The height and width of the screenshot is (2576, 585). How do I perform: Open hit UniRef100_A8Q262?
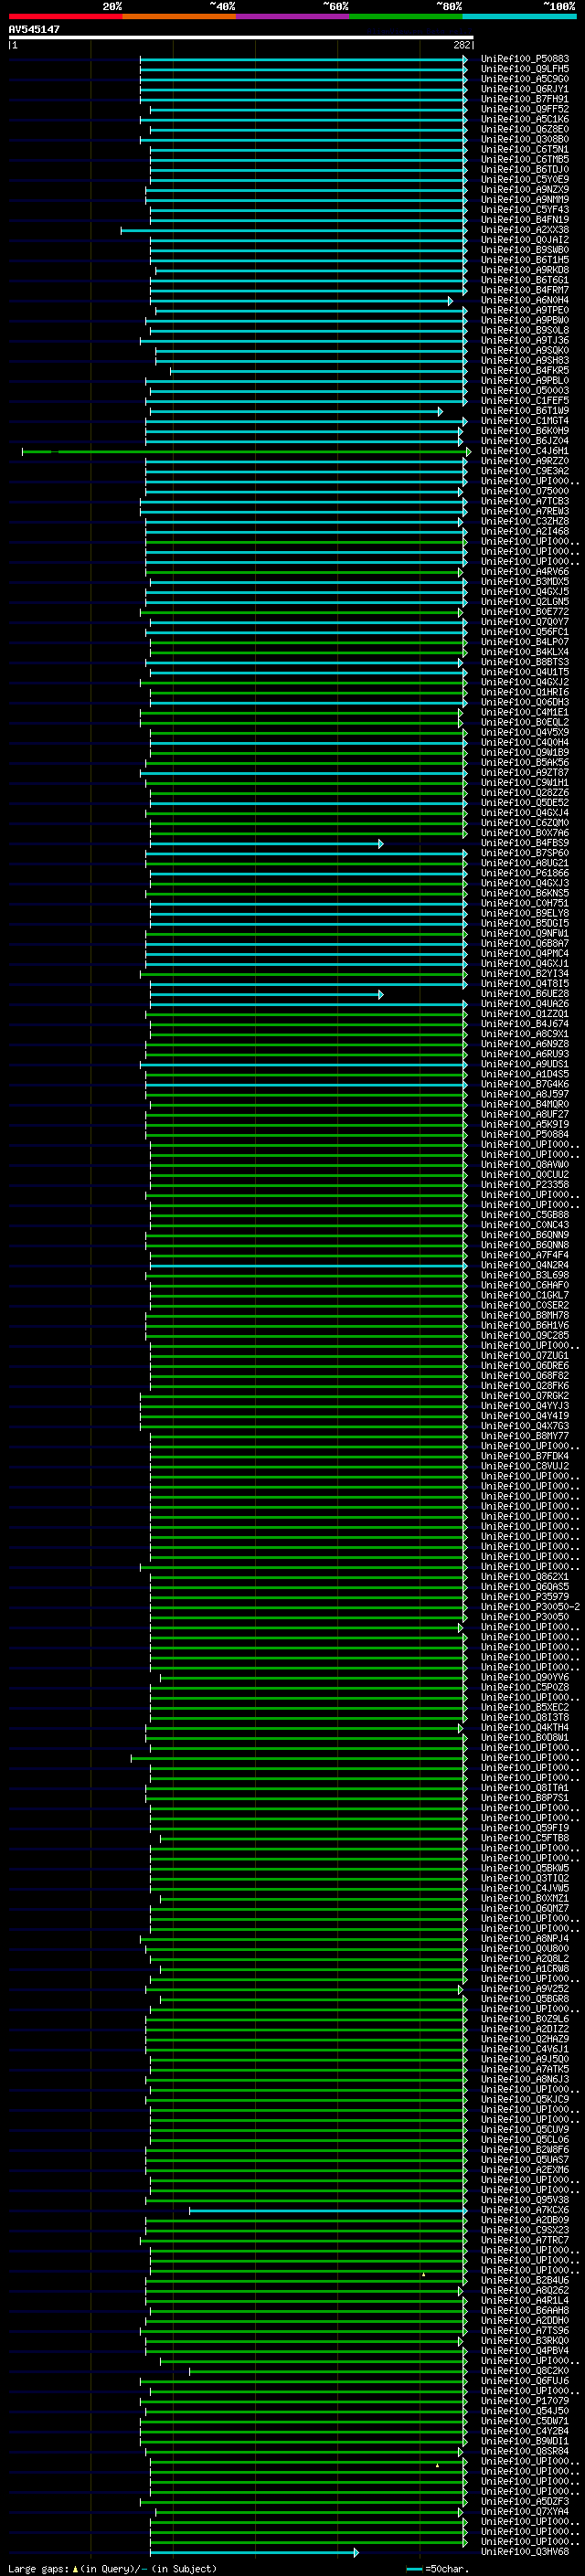pos(525,2290)
